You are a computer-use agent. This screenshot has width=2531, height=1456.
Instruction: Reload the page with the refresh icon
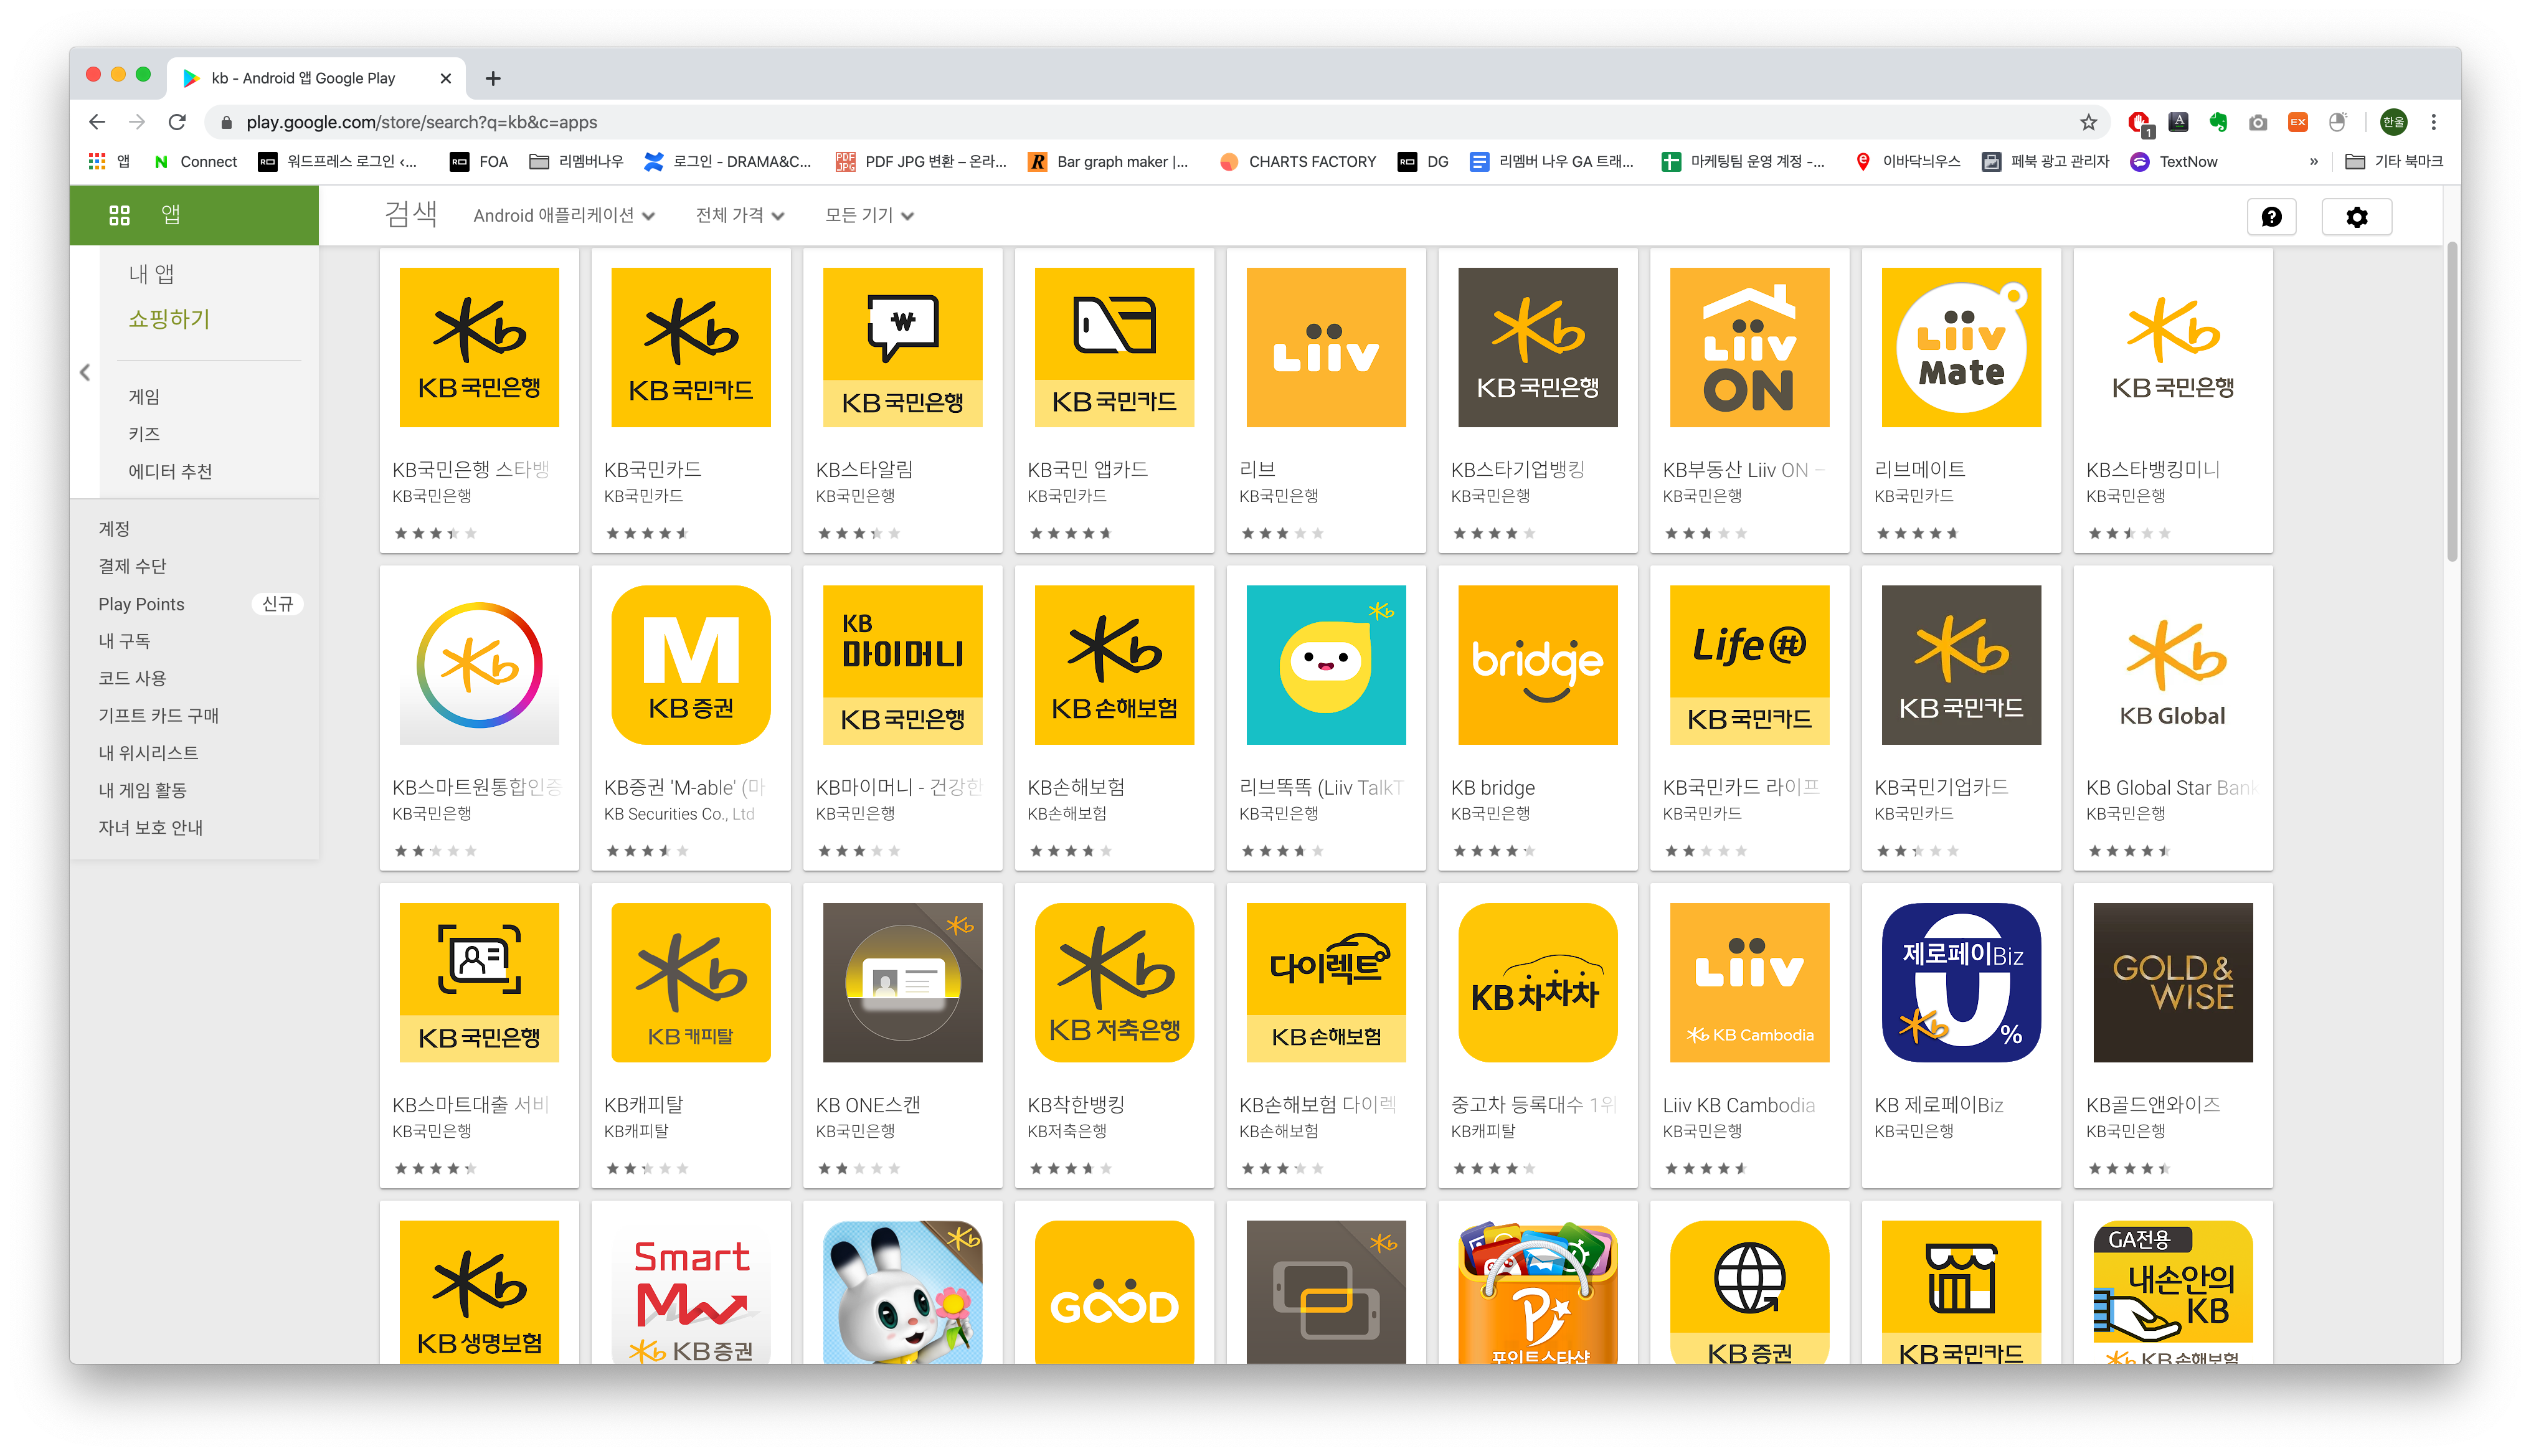pos(177,122)
